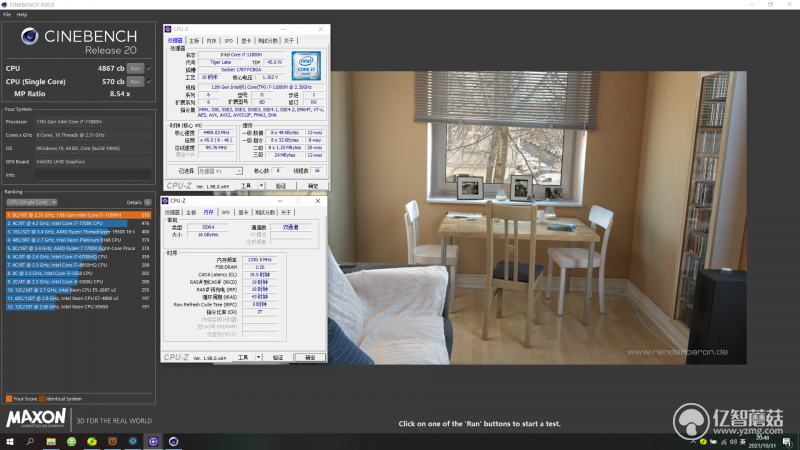Click CPU-Z title icon in lower window

[x=165, y=201]
